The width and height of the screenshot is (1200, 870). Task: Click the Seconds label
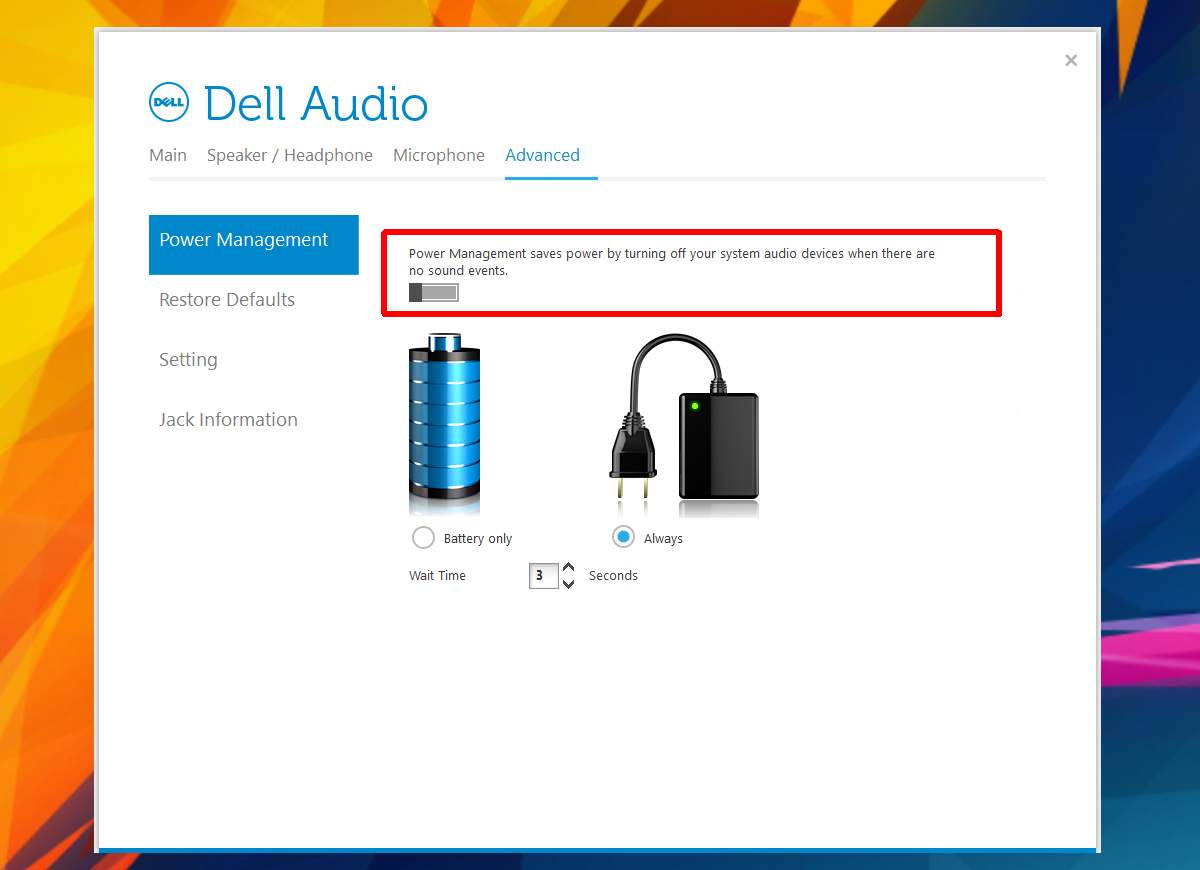point(613,575)
